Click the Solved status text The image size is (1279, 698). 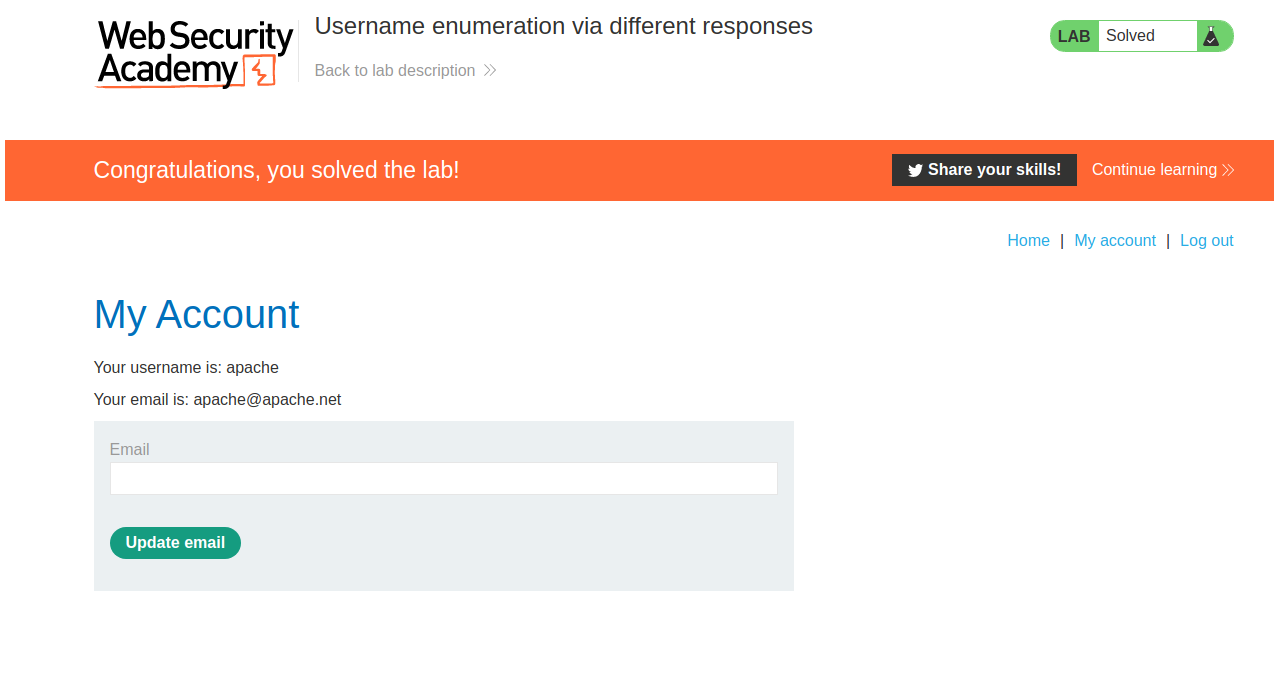point(1130,36)
